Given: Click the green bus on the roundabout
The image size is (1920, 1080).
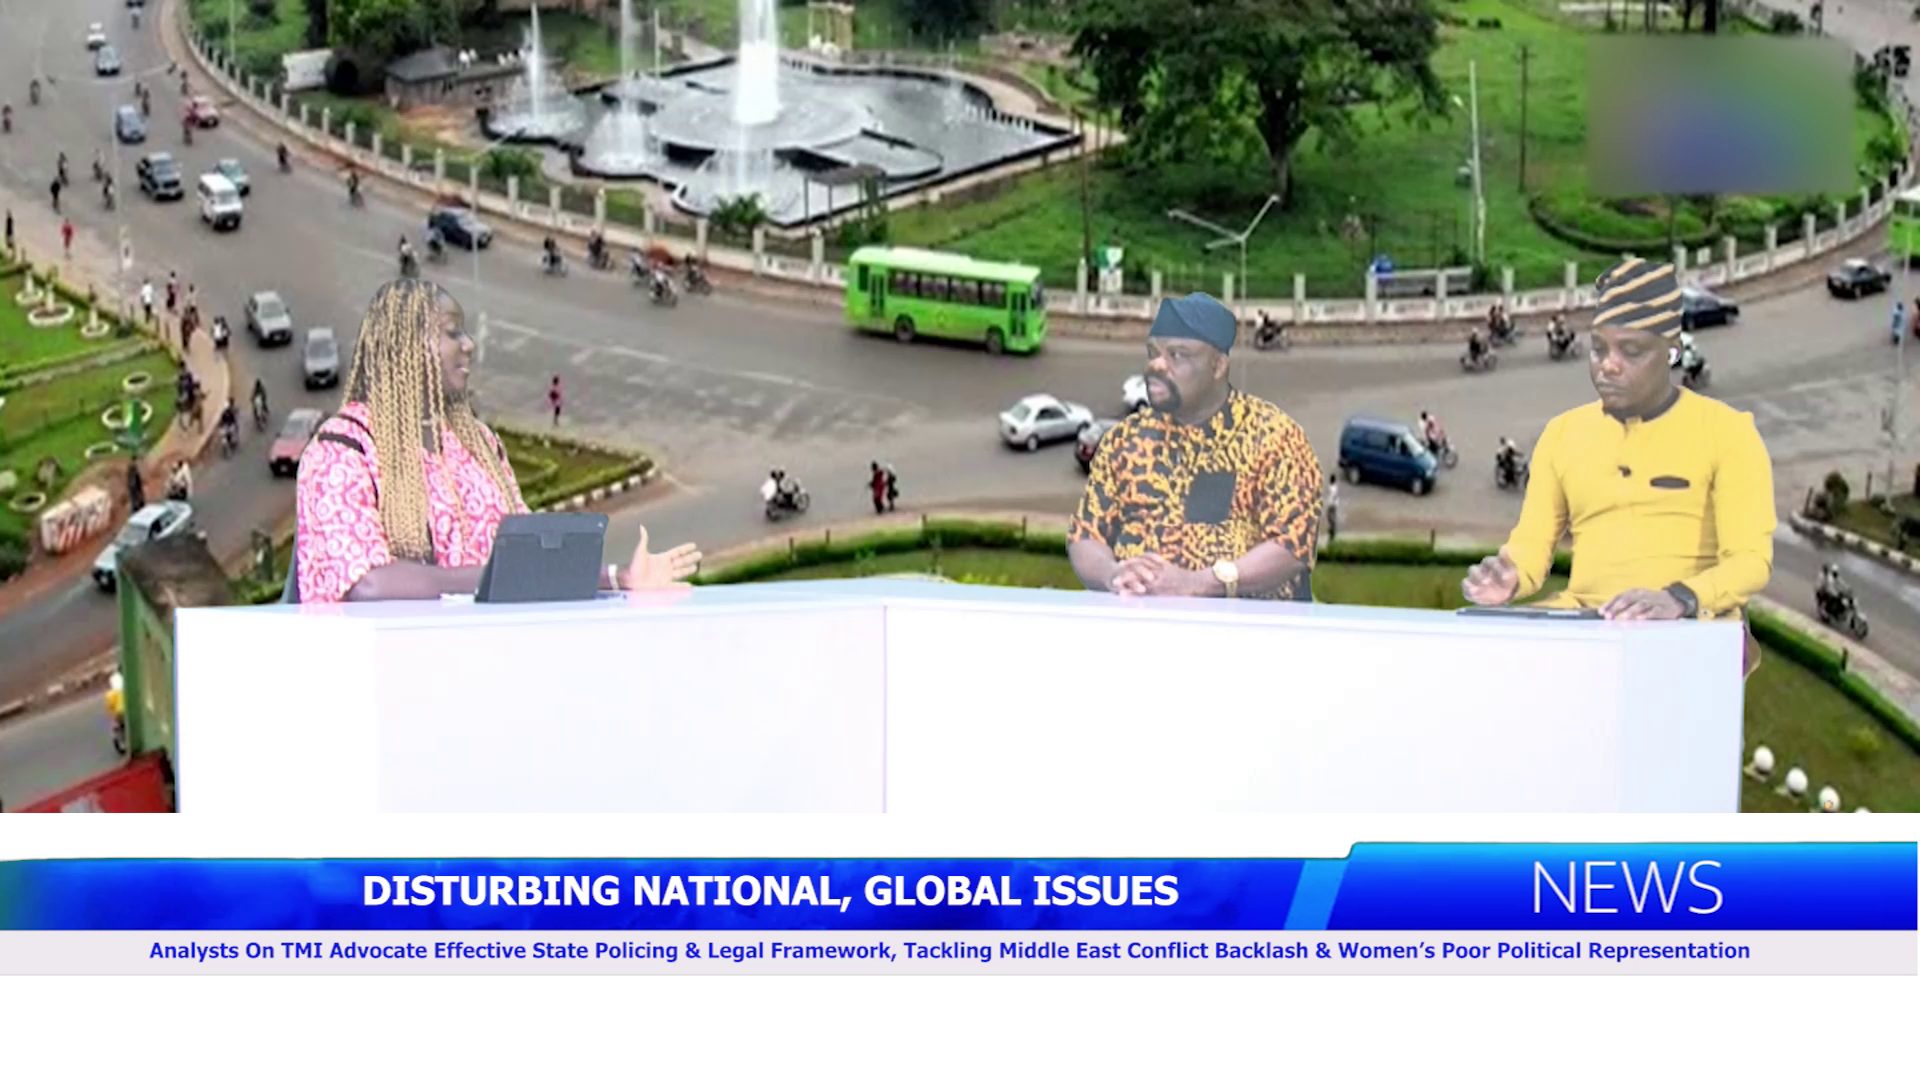Looking at the screenshot, I should coord(945,298).
